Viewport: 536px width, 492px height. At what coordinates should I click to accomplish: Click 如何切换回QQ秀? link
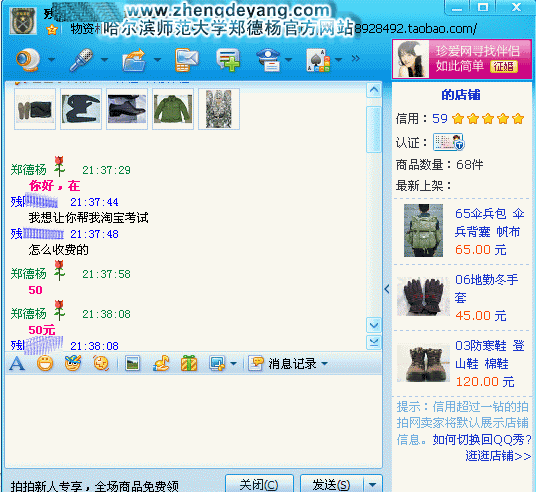point(482,439)
